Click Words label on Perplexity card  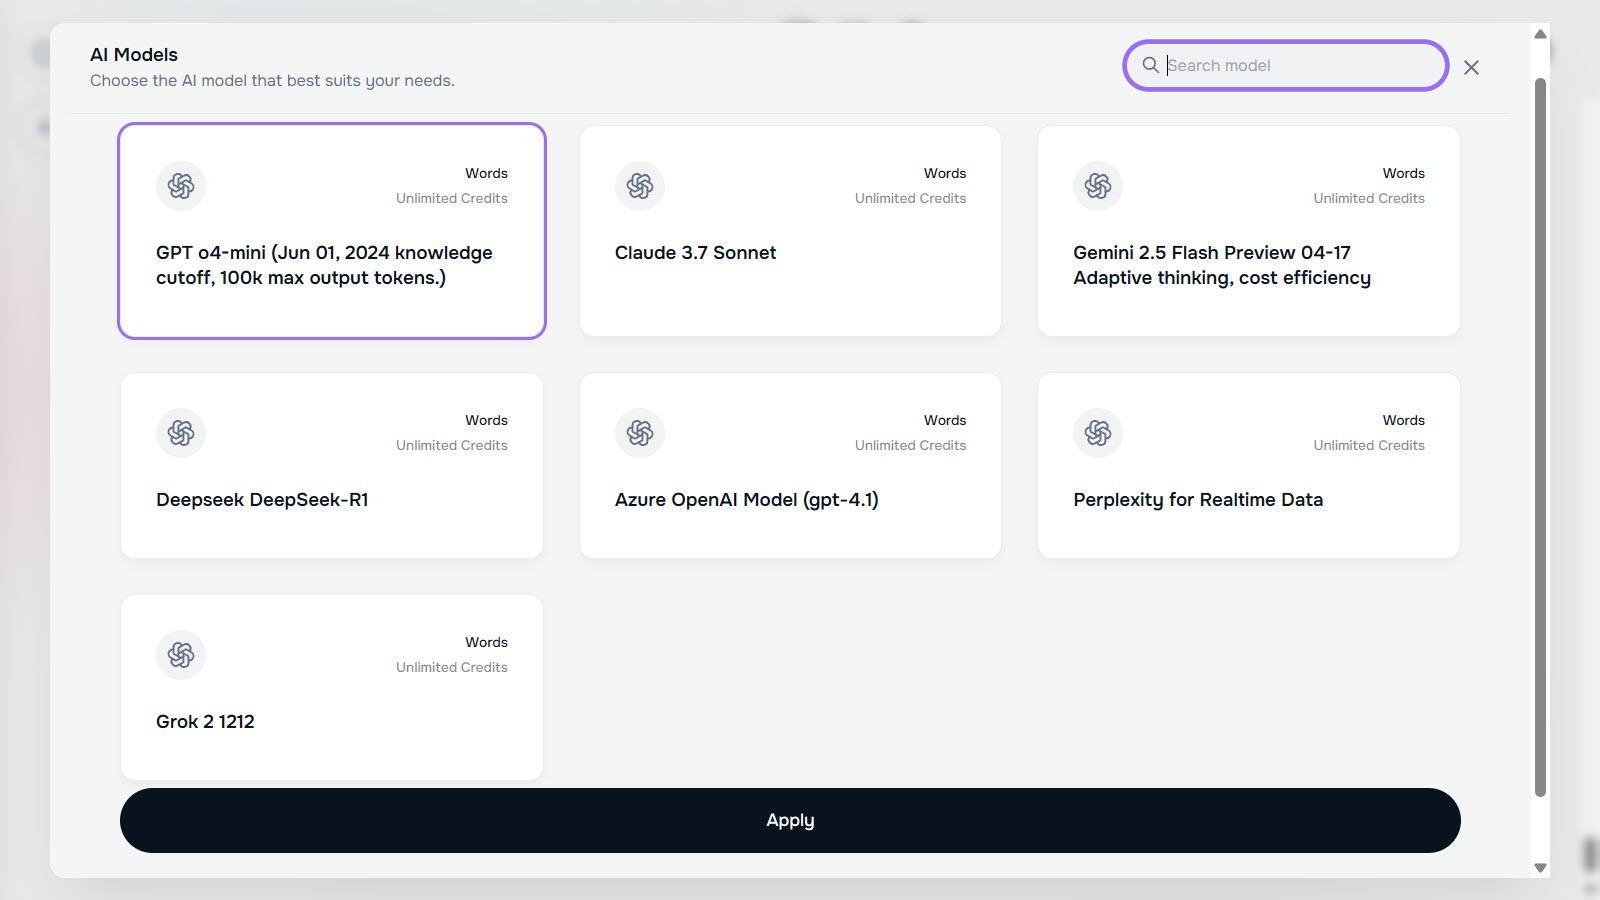(1404, 420)
